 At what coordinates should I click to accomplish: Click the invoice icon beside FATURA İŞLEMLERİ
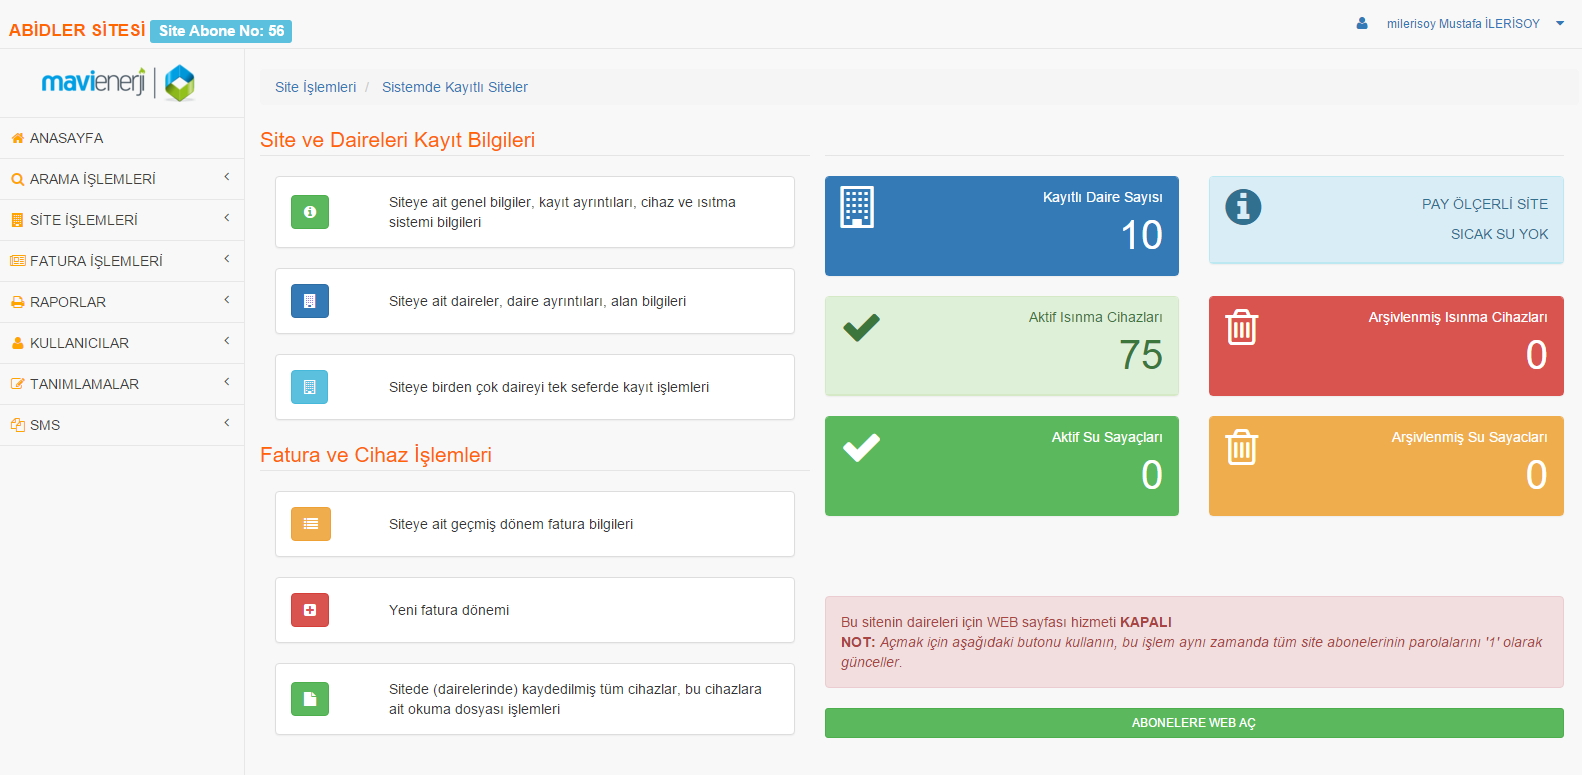pyautogui.click(x=17, y=261)
